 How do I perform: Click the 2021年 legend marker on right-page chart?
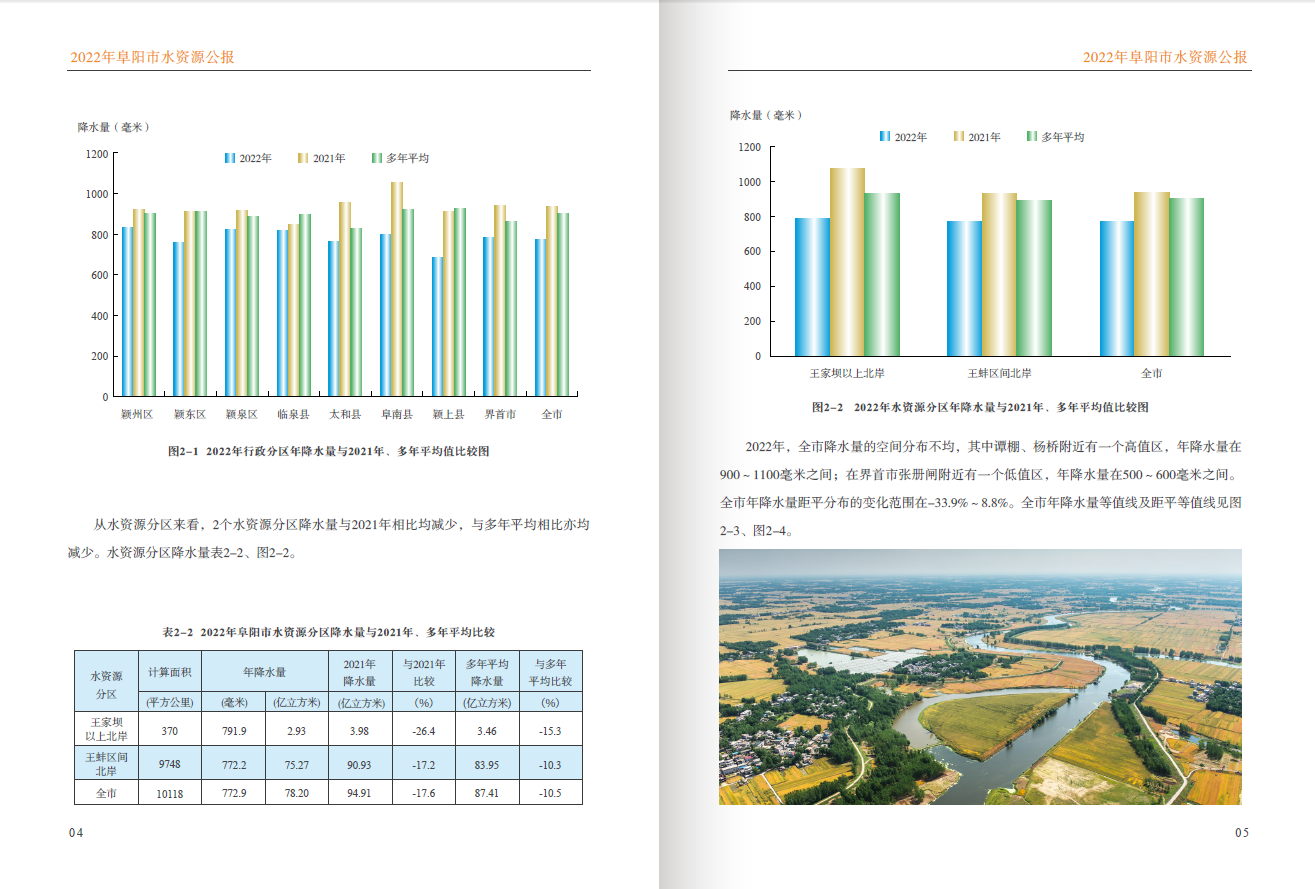pos(957,134)
